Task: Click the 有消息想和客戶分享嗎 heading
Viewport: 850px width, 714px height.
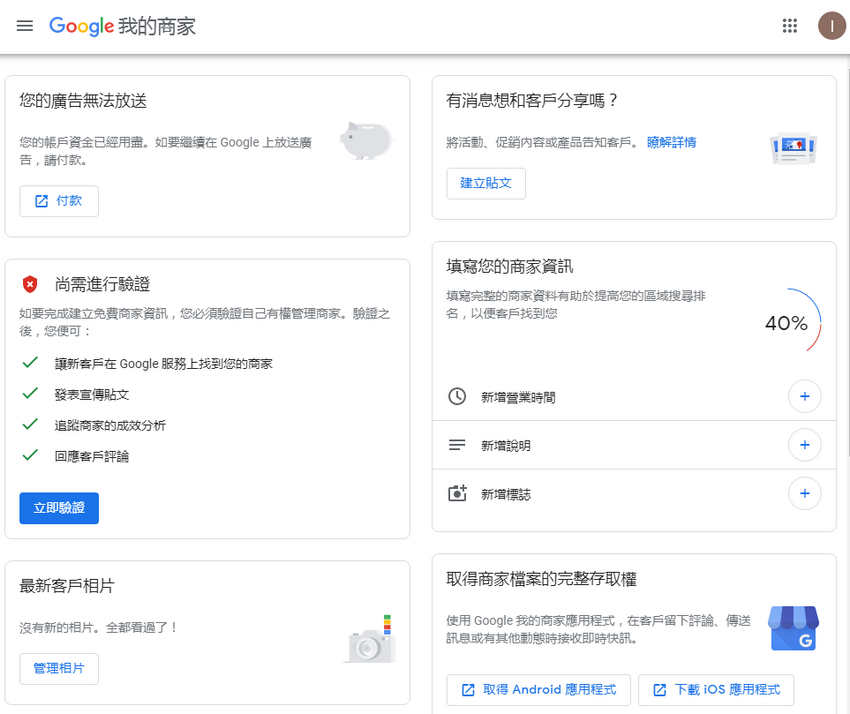Action: point(532,101)
